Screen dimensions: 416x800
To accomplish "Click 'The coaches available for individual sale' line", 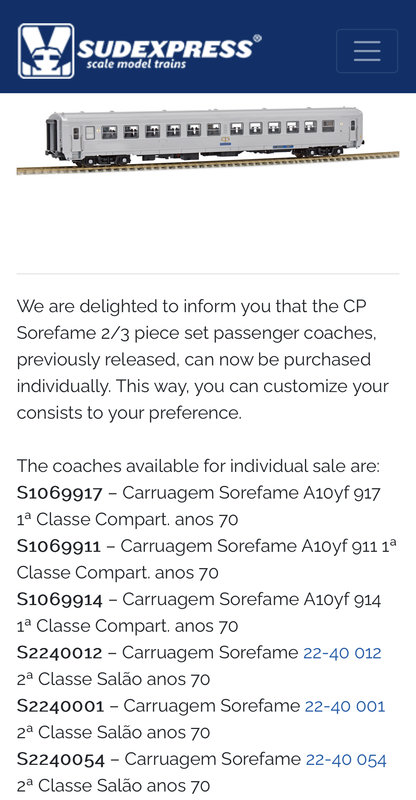I will tap(198, 466).
